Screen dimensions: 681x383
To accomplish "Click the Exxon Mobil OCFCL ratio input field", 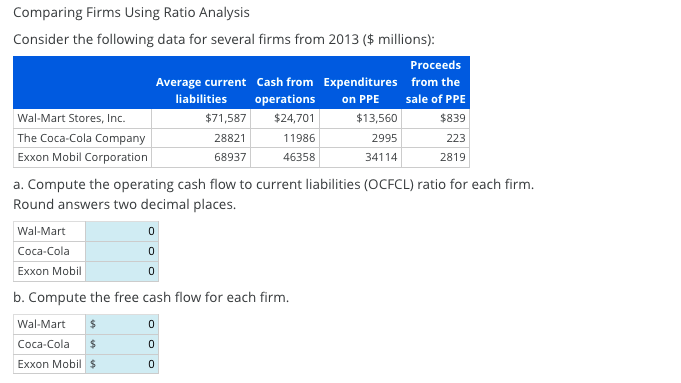I will (x=122, y=271).
